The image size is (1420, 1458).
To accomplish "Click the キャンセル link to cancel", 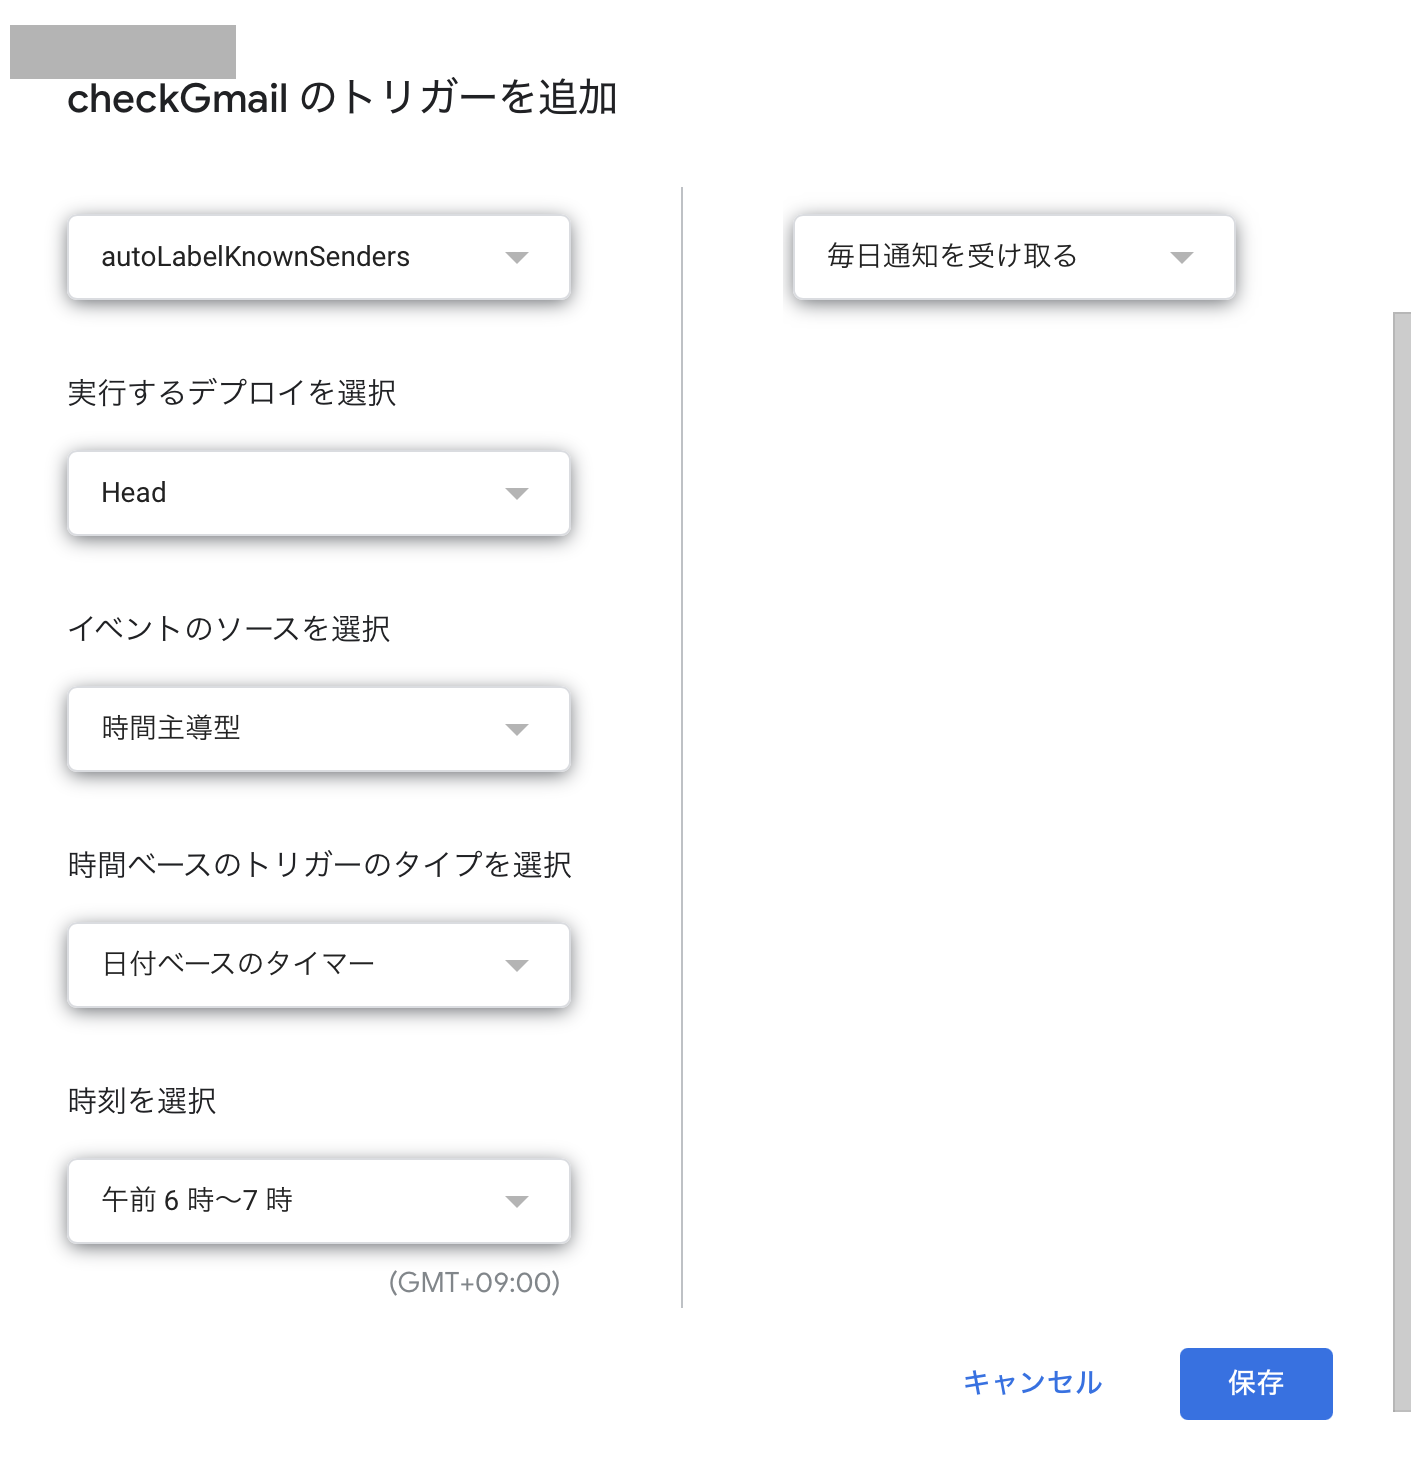I will (1032, 1383).
